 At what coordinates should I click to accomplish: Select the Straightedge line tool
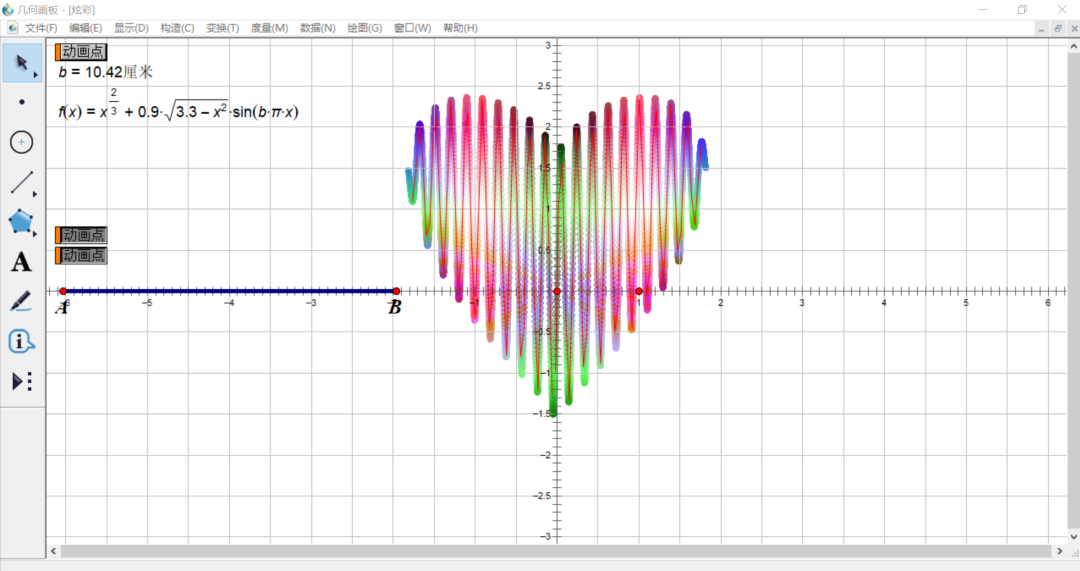21,182
